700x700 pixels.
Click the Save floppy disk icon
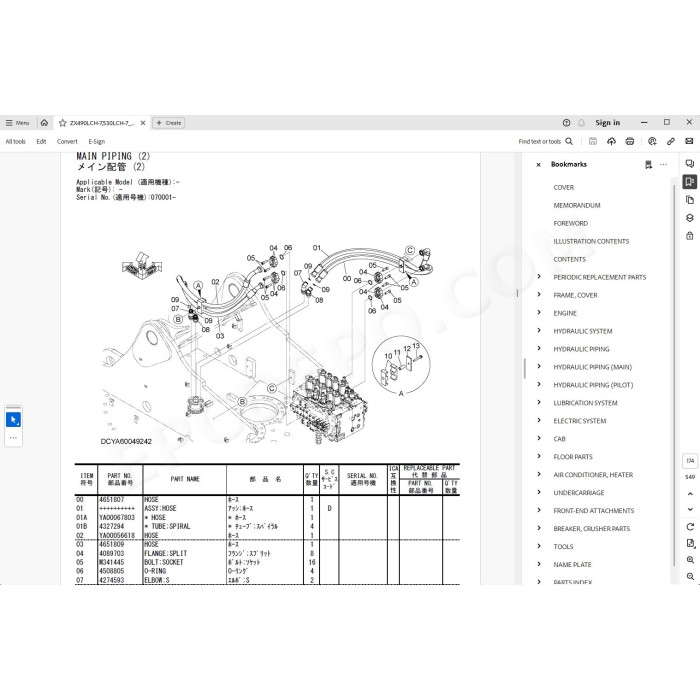coord(593,142)
